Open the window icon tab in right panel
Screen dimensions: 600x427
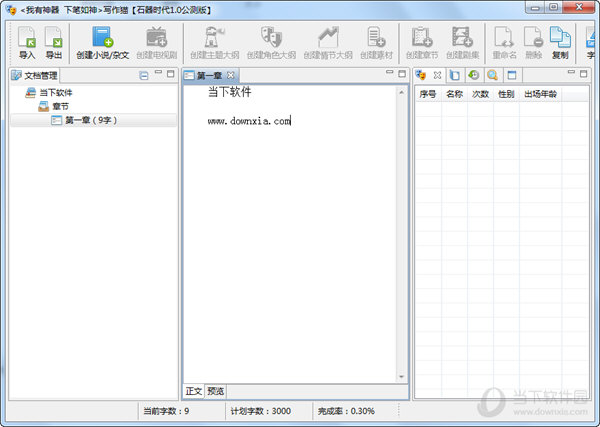point(512,75)
